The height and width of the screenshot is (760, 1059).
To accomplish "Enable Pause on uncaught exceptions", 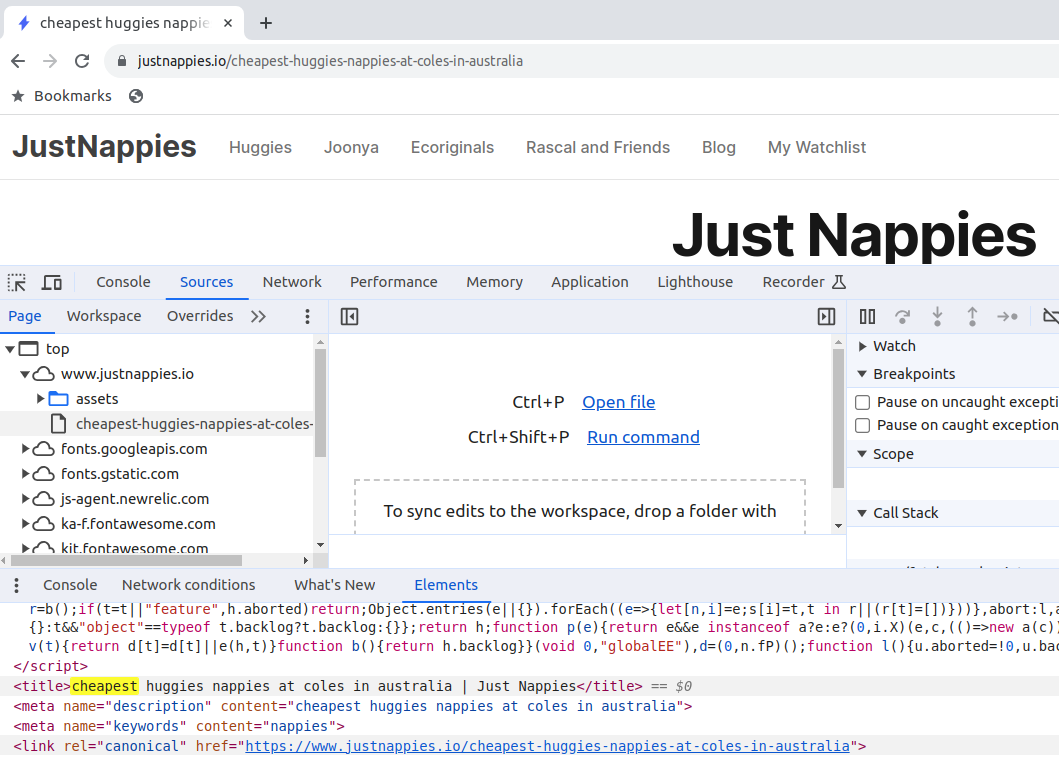I will tap(862, 403).
